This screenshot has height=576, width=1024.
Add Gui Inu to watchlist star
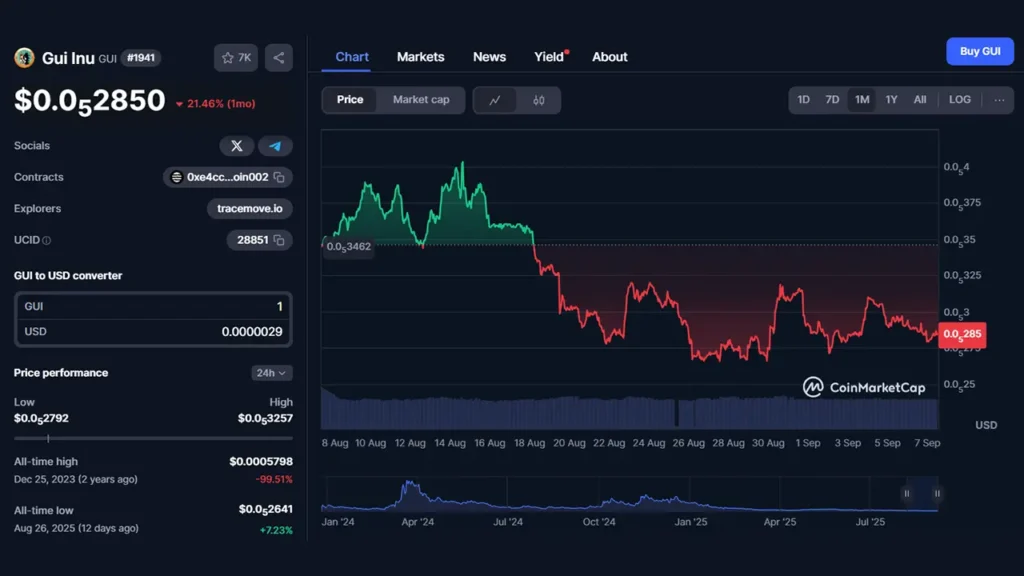236,57
